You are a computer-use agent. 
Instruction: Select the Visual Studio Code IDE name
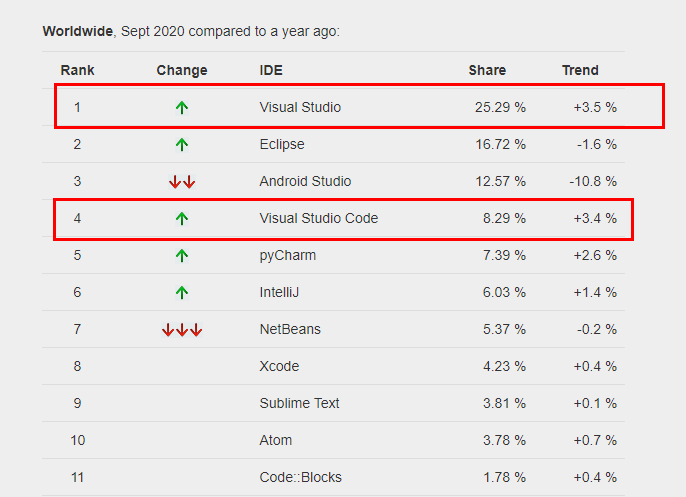tap(318, 218)
